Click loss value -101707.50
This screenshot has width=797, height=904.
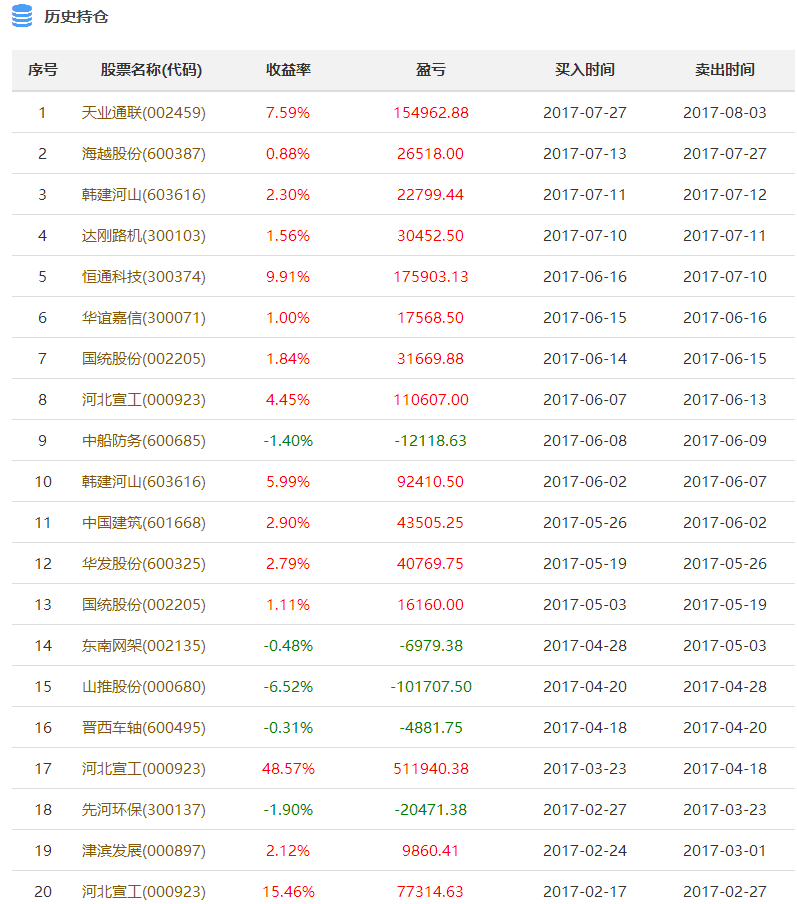tap(431, 686)
